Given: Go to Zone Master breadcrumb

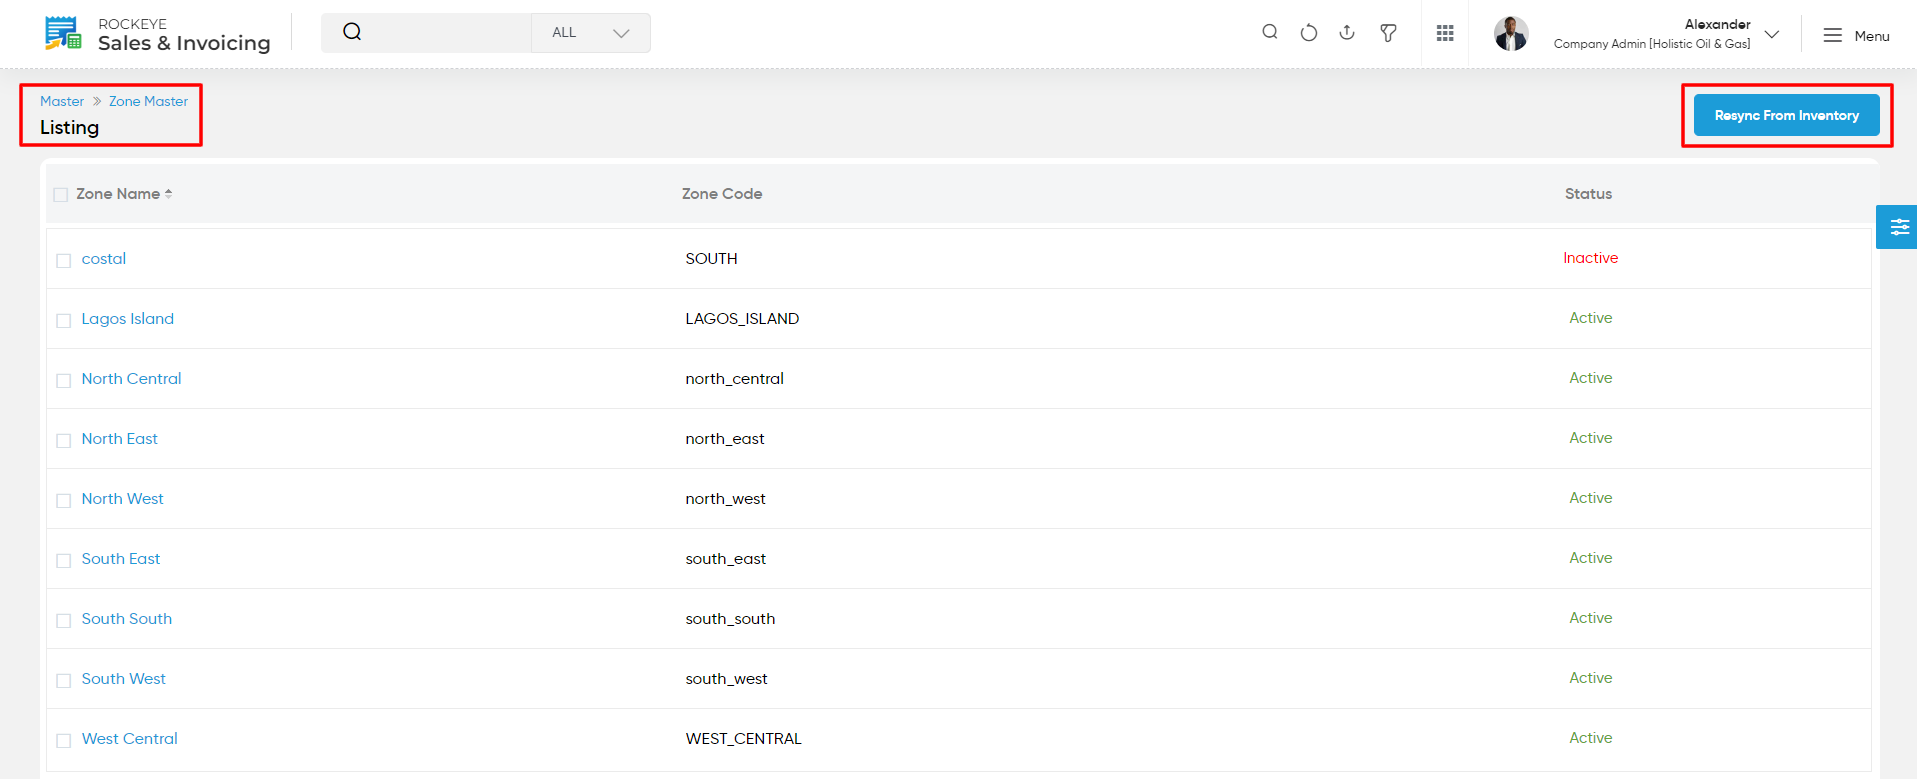Looking at the screenshot, I should (x=148, y=101).
